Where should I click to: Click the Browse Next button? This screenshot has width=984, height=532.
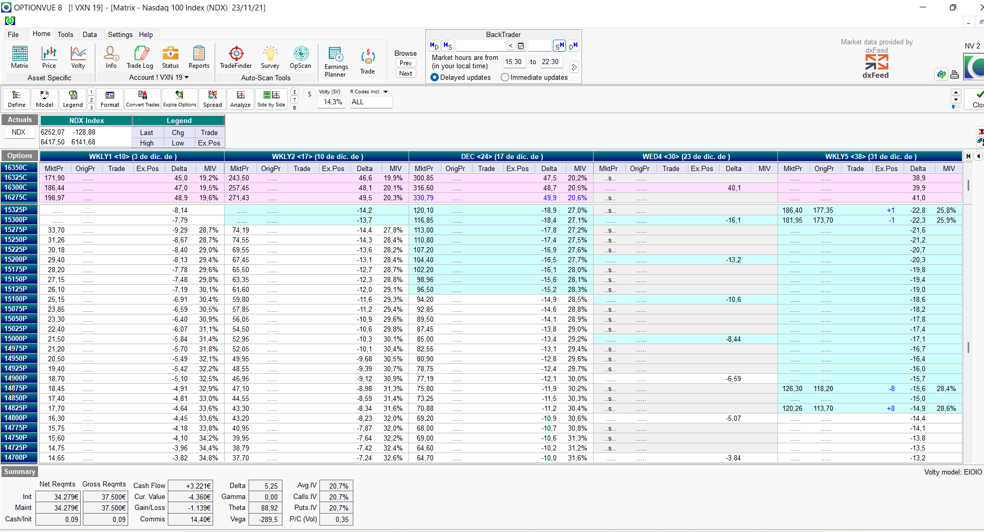[405, 73]
